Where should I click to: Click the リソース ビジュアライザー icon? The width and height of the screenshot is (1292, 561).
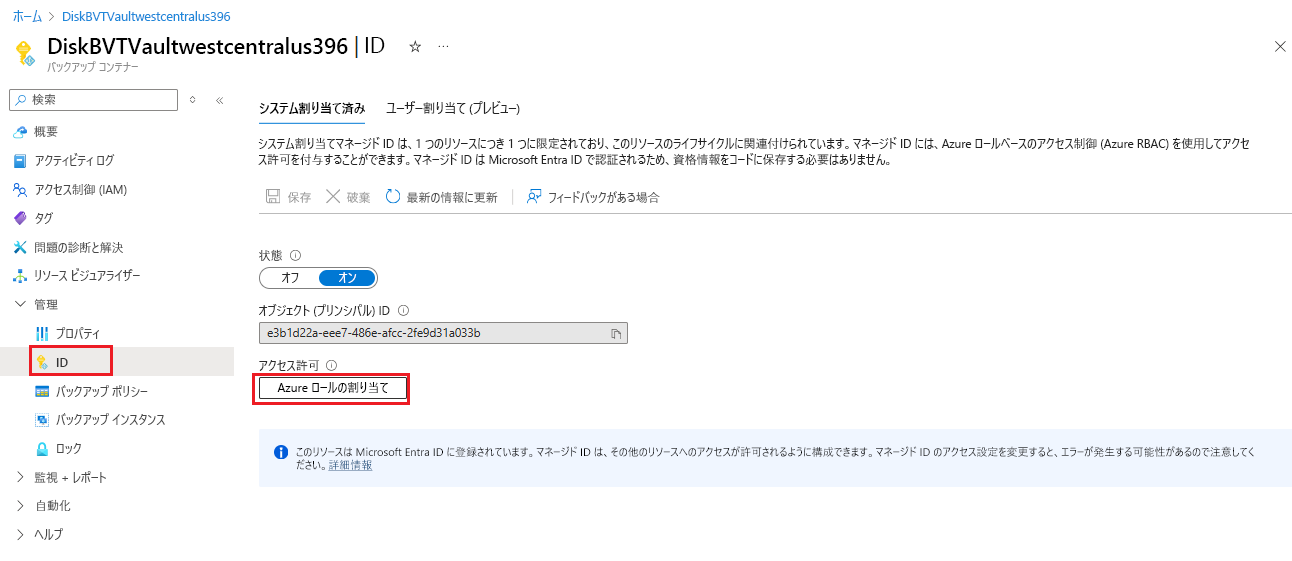[x=20, y=276]
